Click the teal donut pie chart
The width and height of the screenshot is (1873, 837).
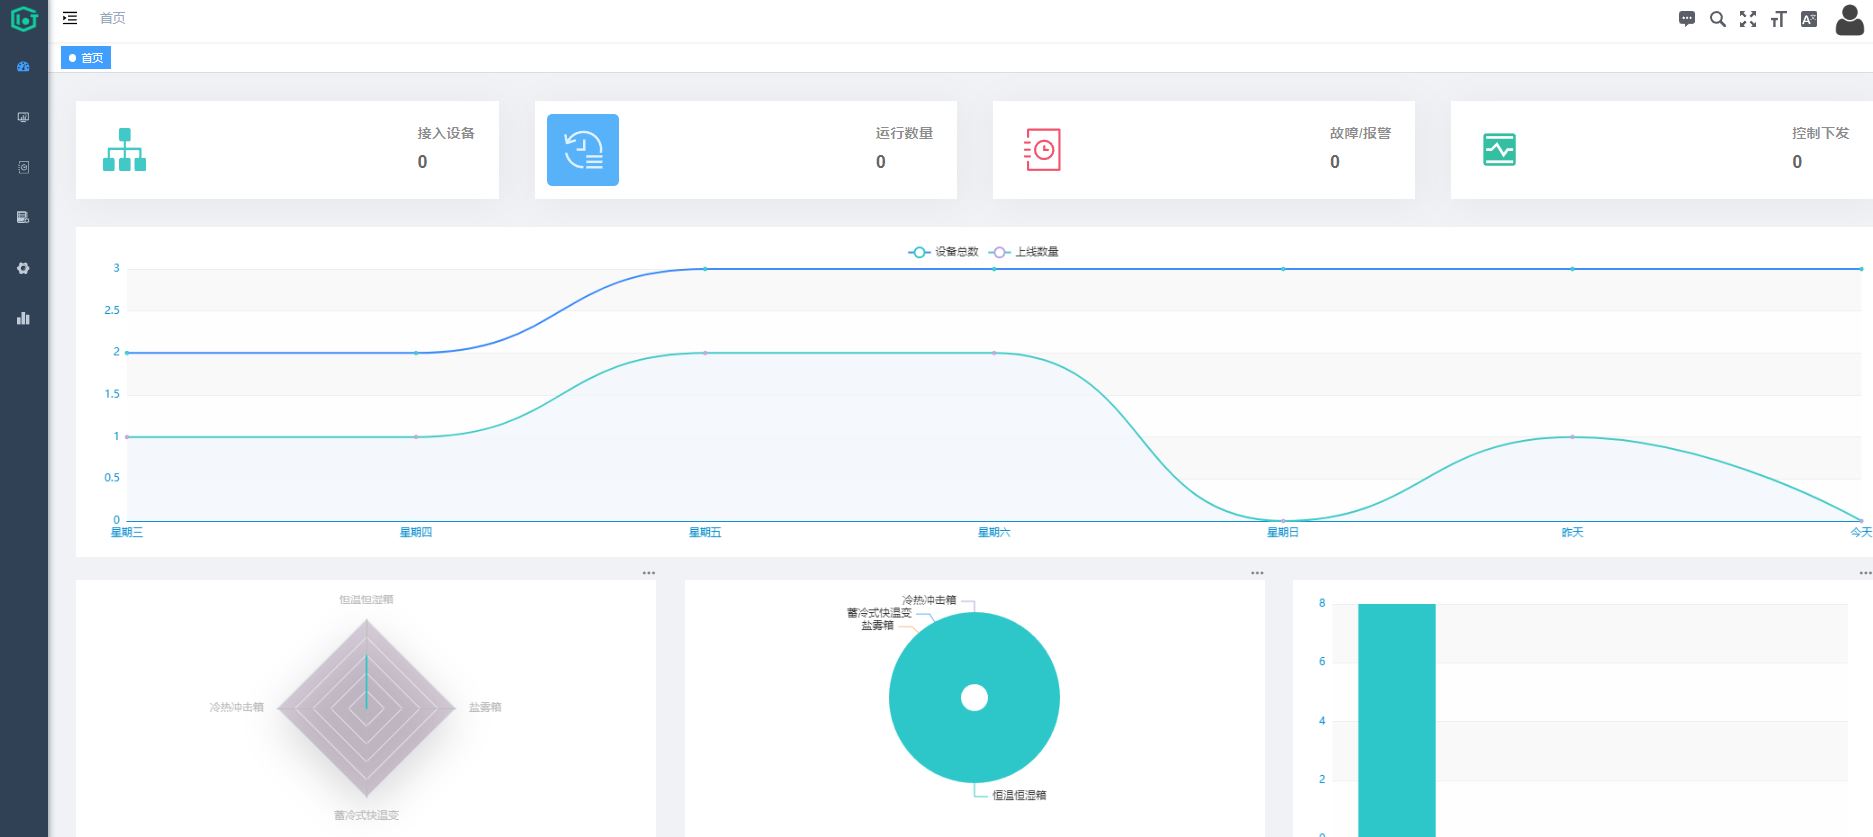(974, 698)
